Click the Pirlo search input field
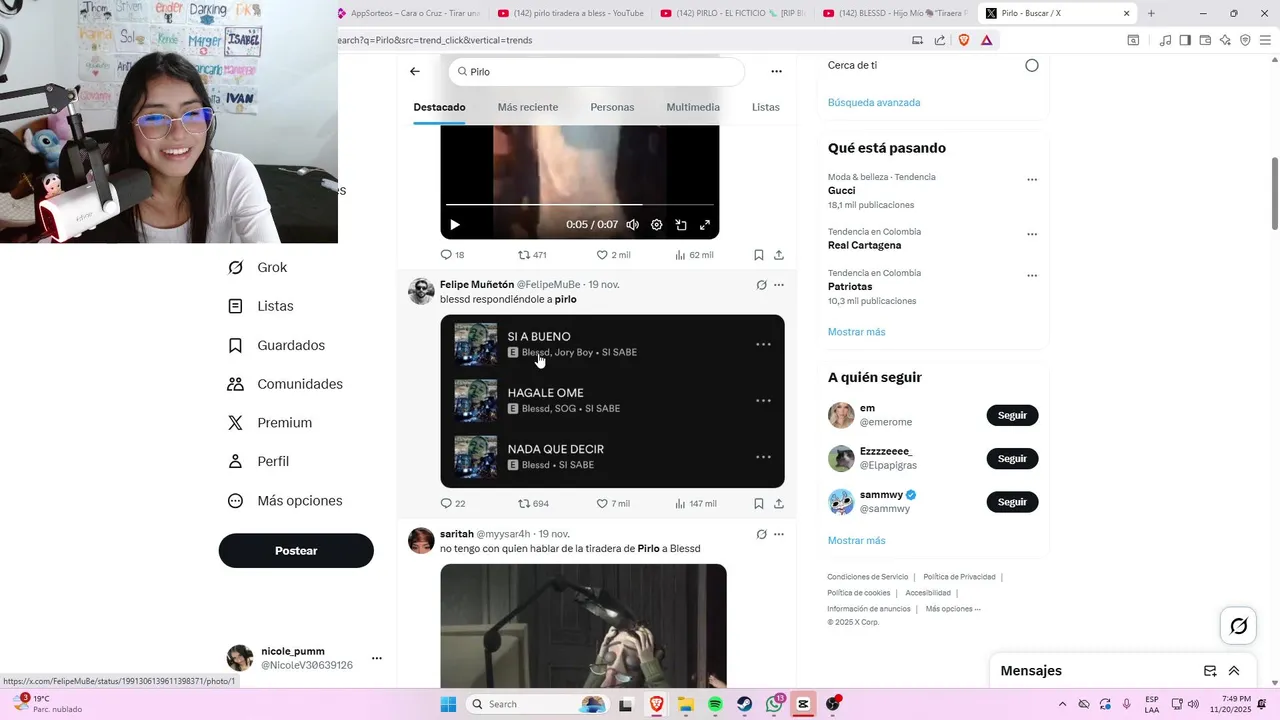Viewport: 1280px width, 720px height. pyautogui.click(x=597, y=72)
